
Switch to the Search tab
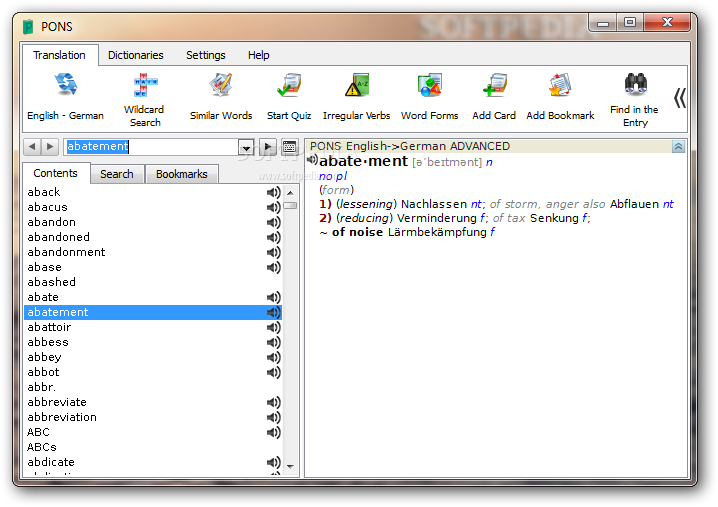pyautogui.click(x=117, y=174)
